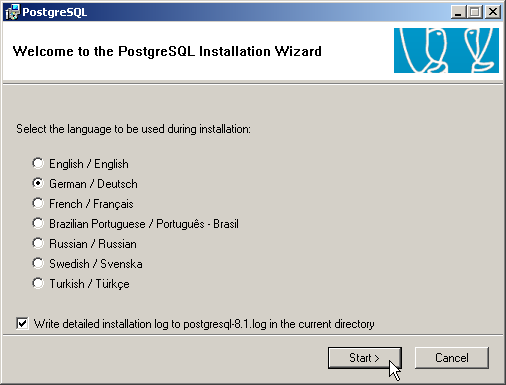The width and height of the screenshot is (506, 385).
Task: Close the PostgreSQL installer window
Action: click(x=493, y=12)
